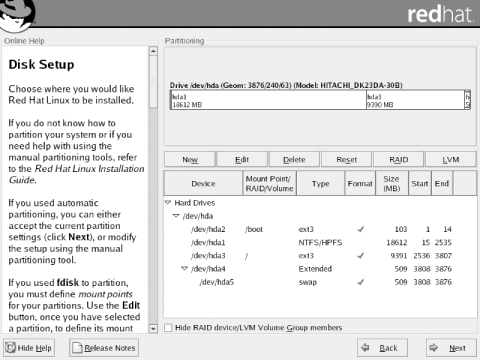481x360 pixels.
Task: Sort by Mount Point/RAID/Volume column header
Action: tap(269, 183)
